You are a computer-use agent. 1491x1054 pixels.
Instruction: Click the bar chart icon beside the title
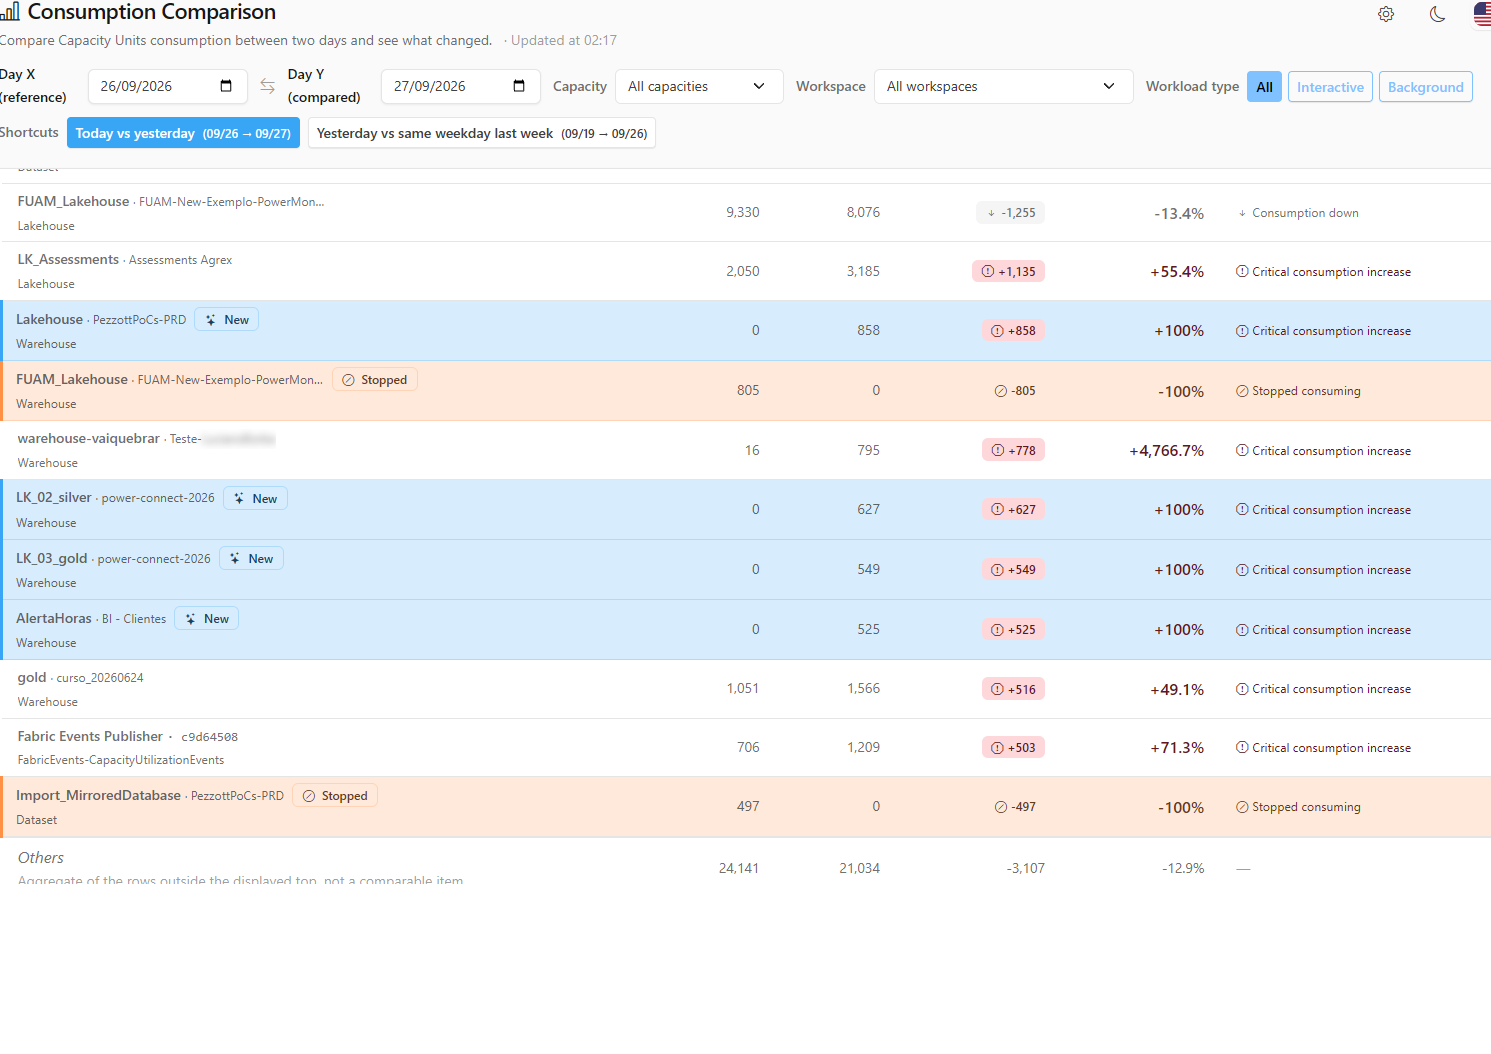(x=10, y=12)
